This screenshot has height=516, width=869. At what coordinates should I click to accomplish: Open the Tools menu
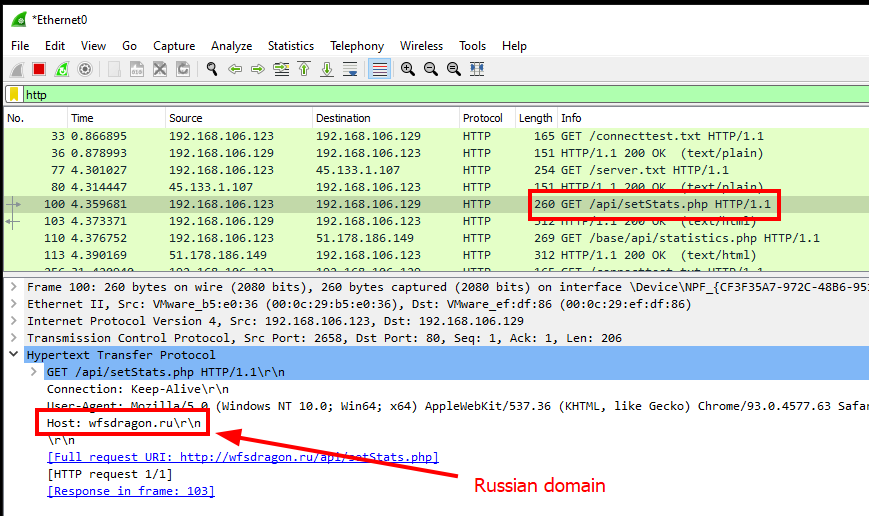[472, 46]
